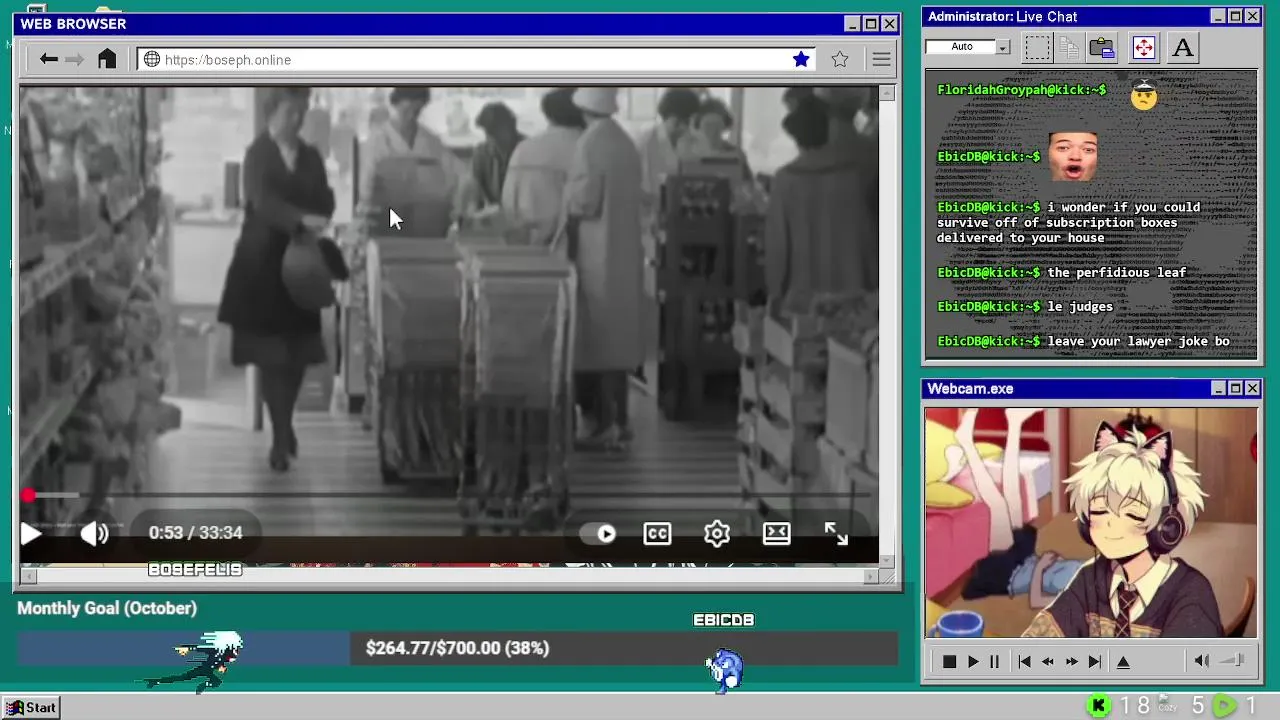
Task: Skip to next track in Webcam.exe
Action: coord(1095,661)
